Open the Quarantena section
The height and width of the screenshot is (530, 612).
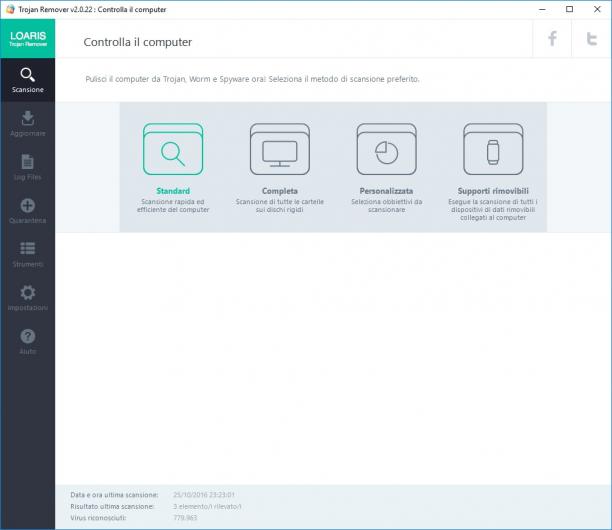click(x=28, y=211)
